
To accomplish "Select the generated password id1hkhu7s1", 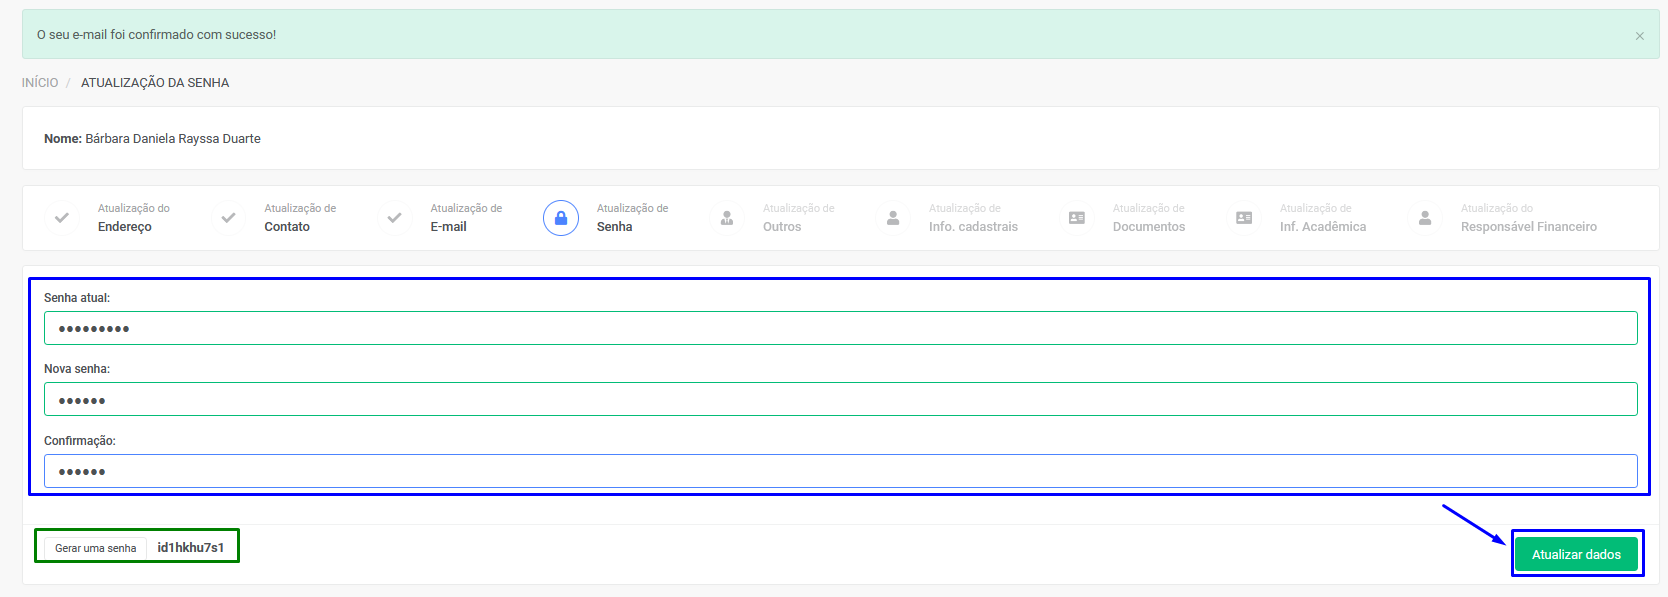I will [191, 548].
